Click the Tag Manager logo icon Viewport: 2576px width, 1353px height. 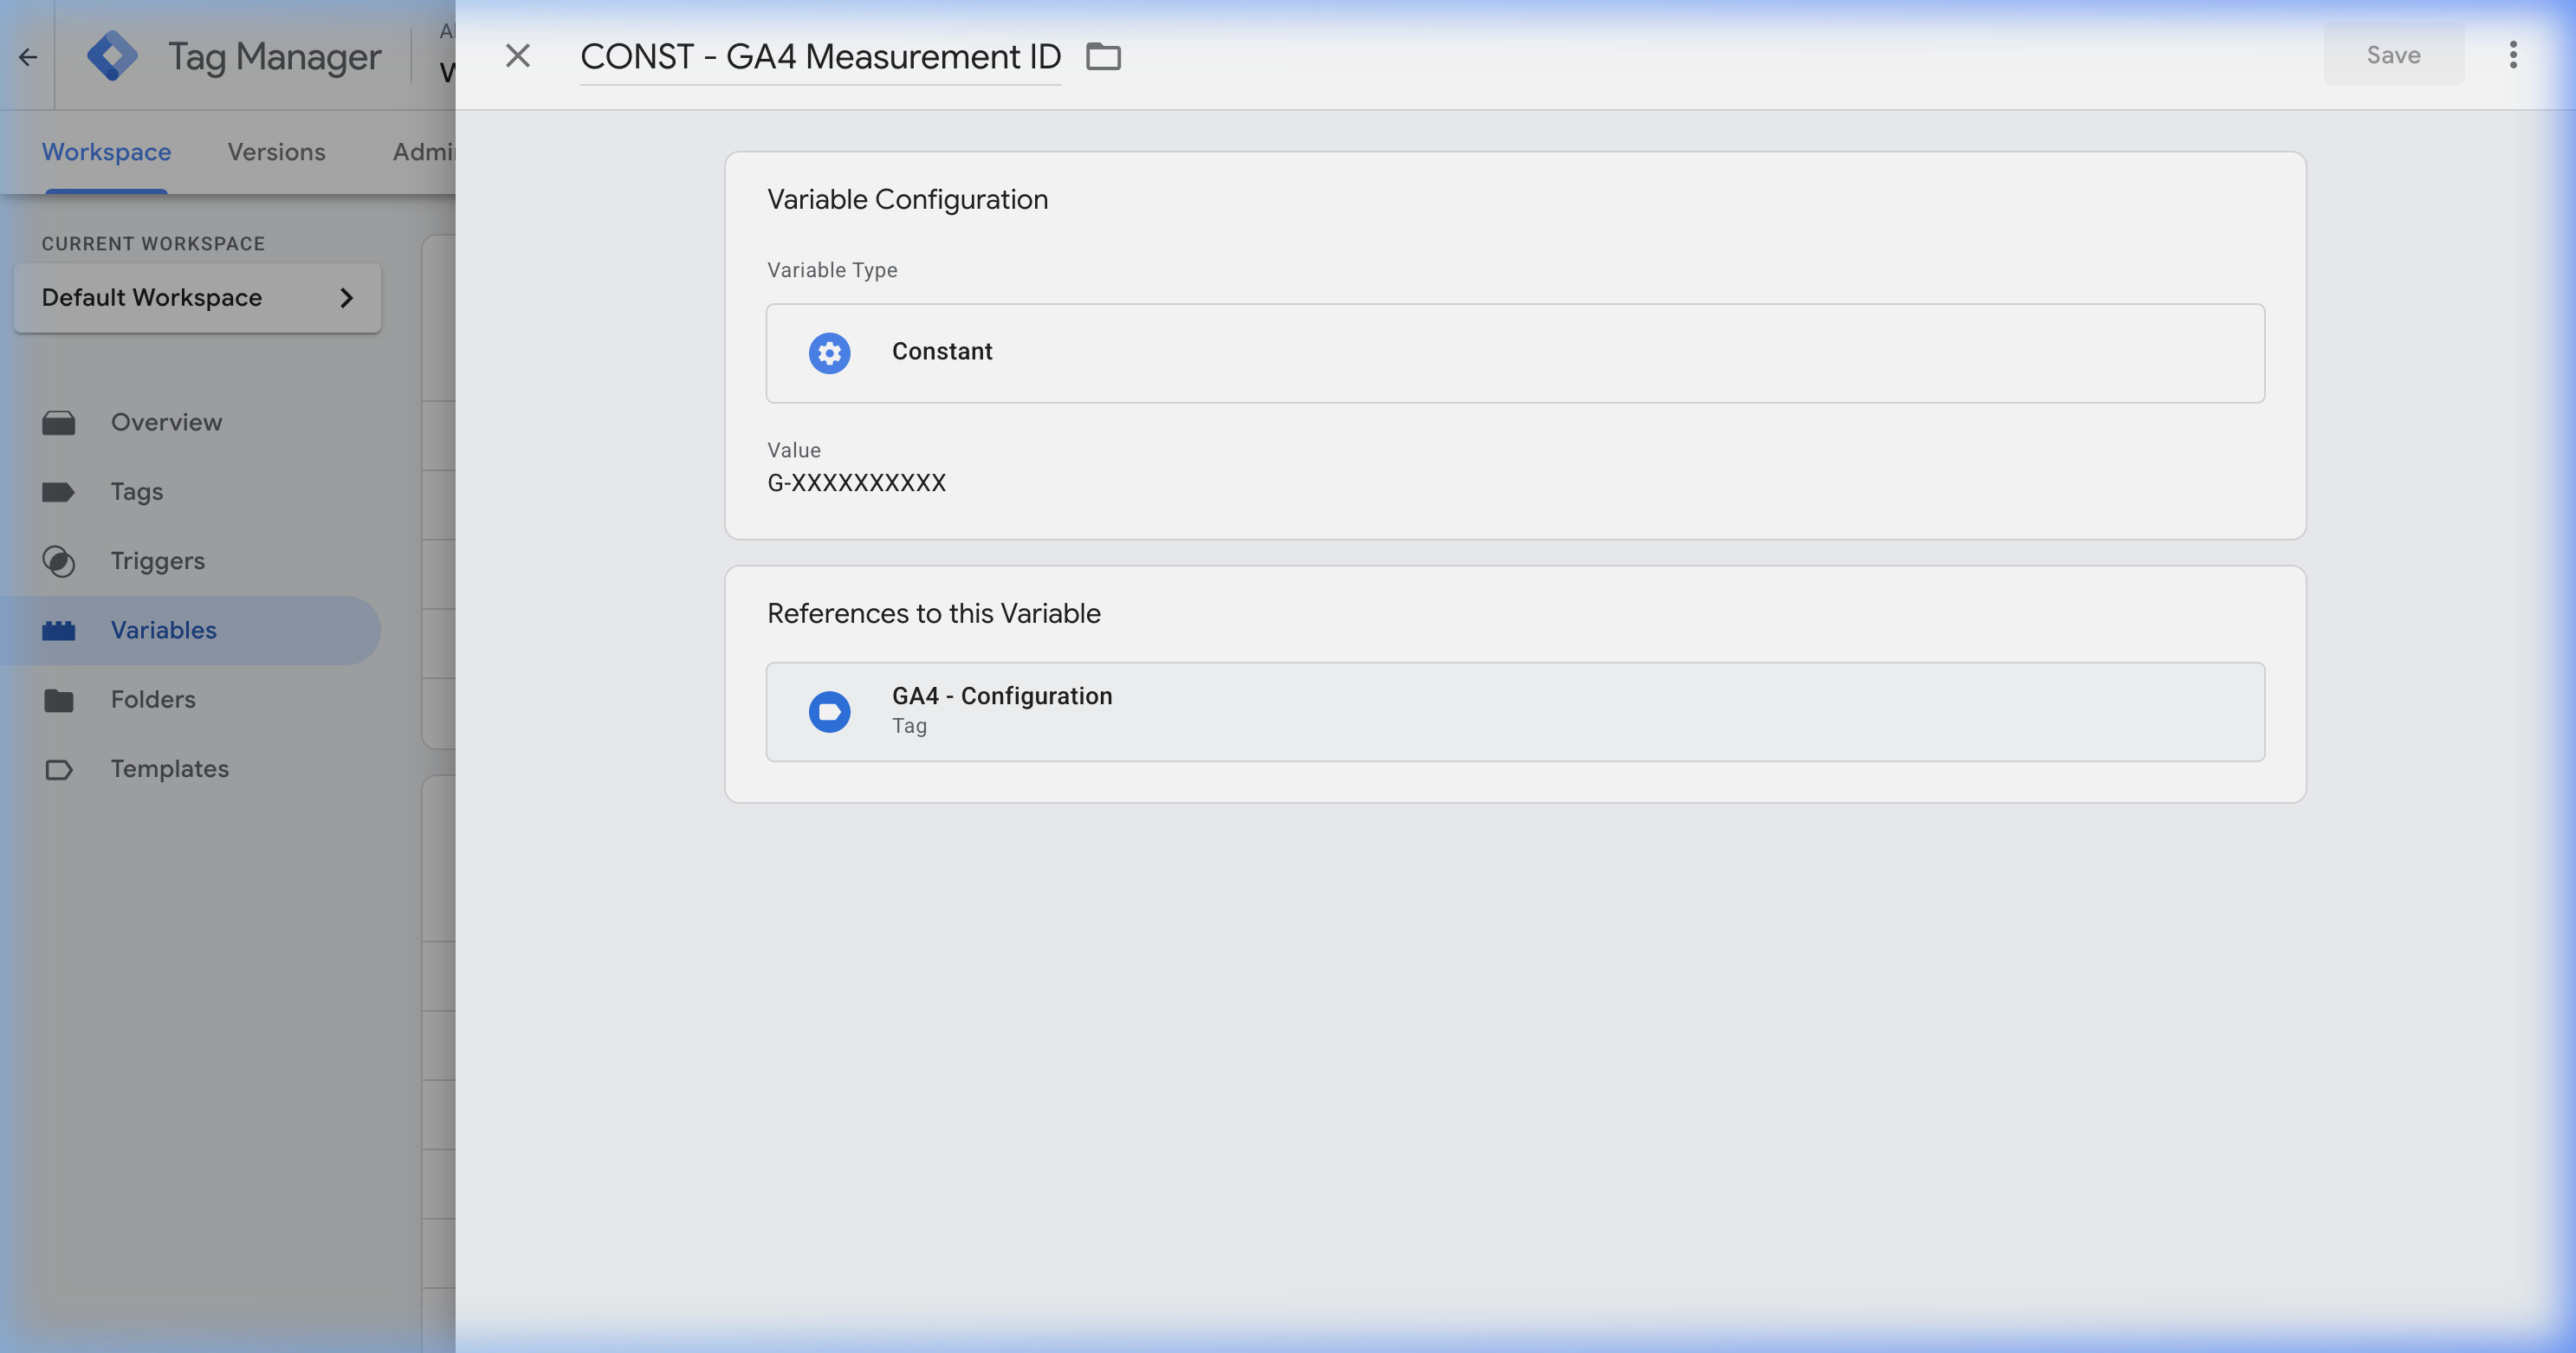pyautogui.click(x=113, y=55)
